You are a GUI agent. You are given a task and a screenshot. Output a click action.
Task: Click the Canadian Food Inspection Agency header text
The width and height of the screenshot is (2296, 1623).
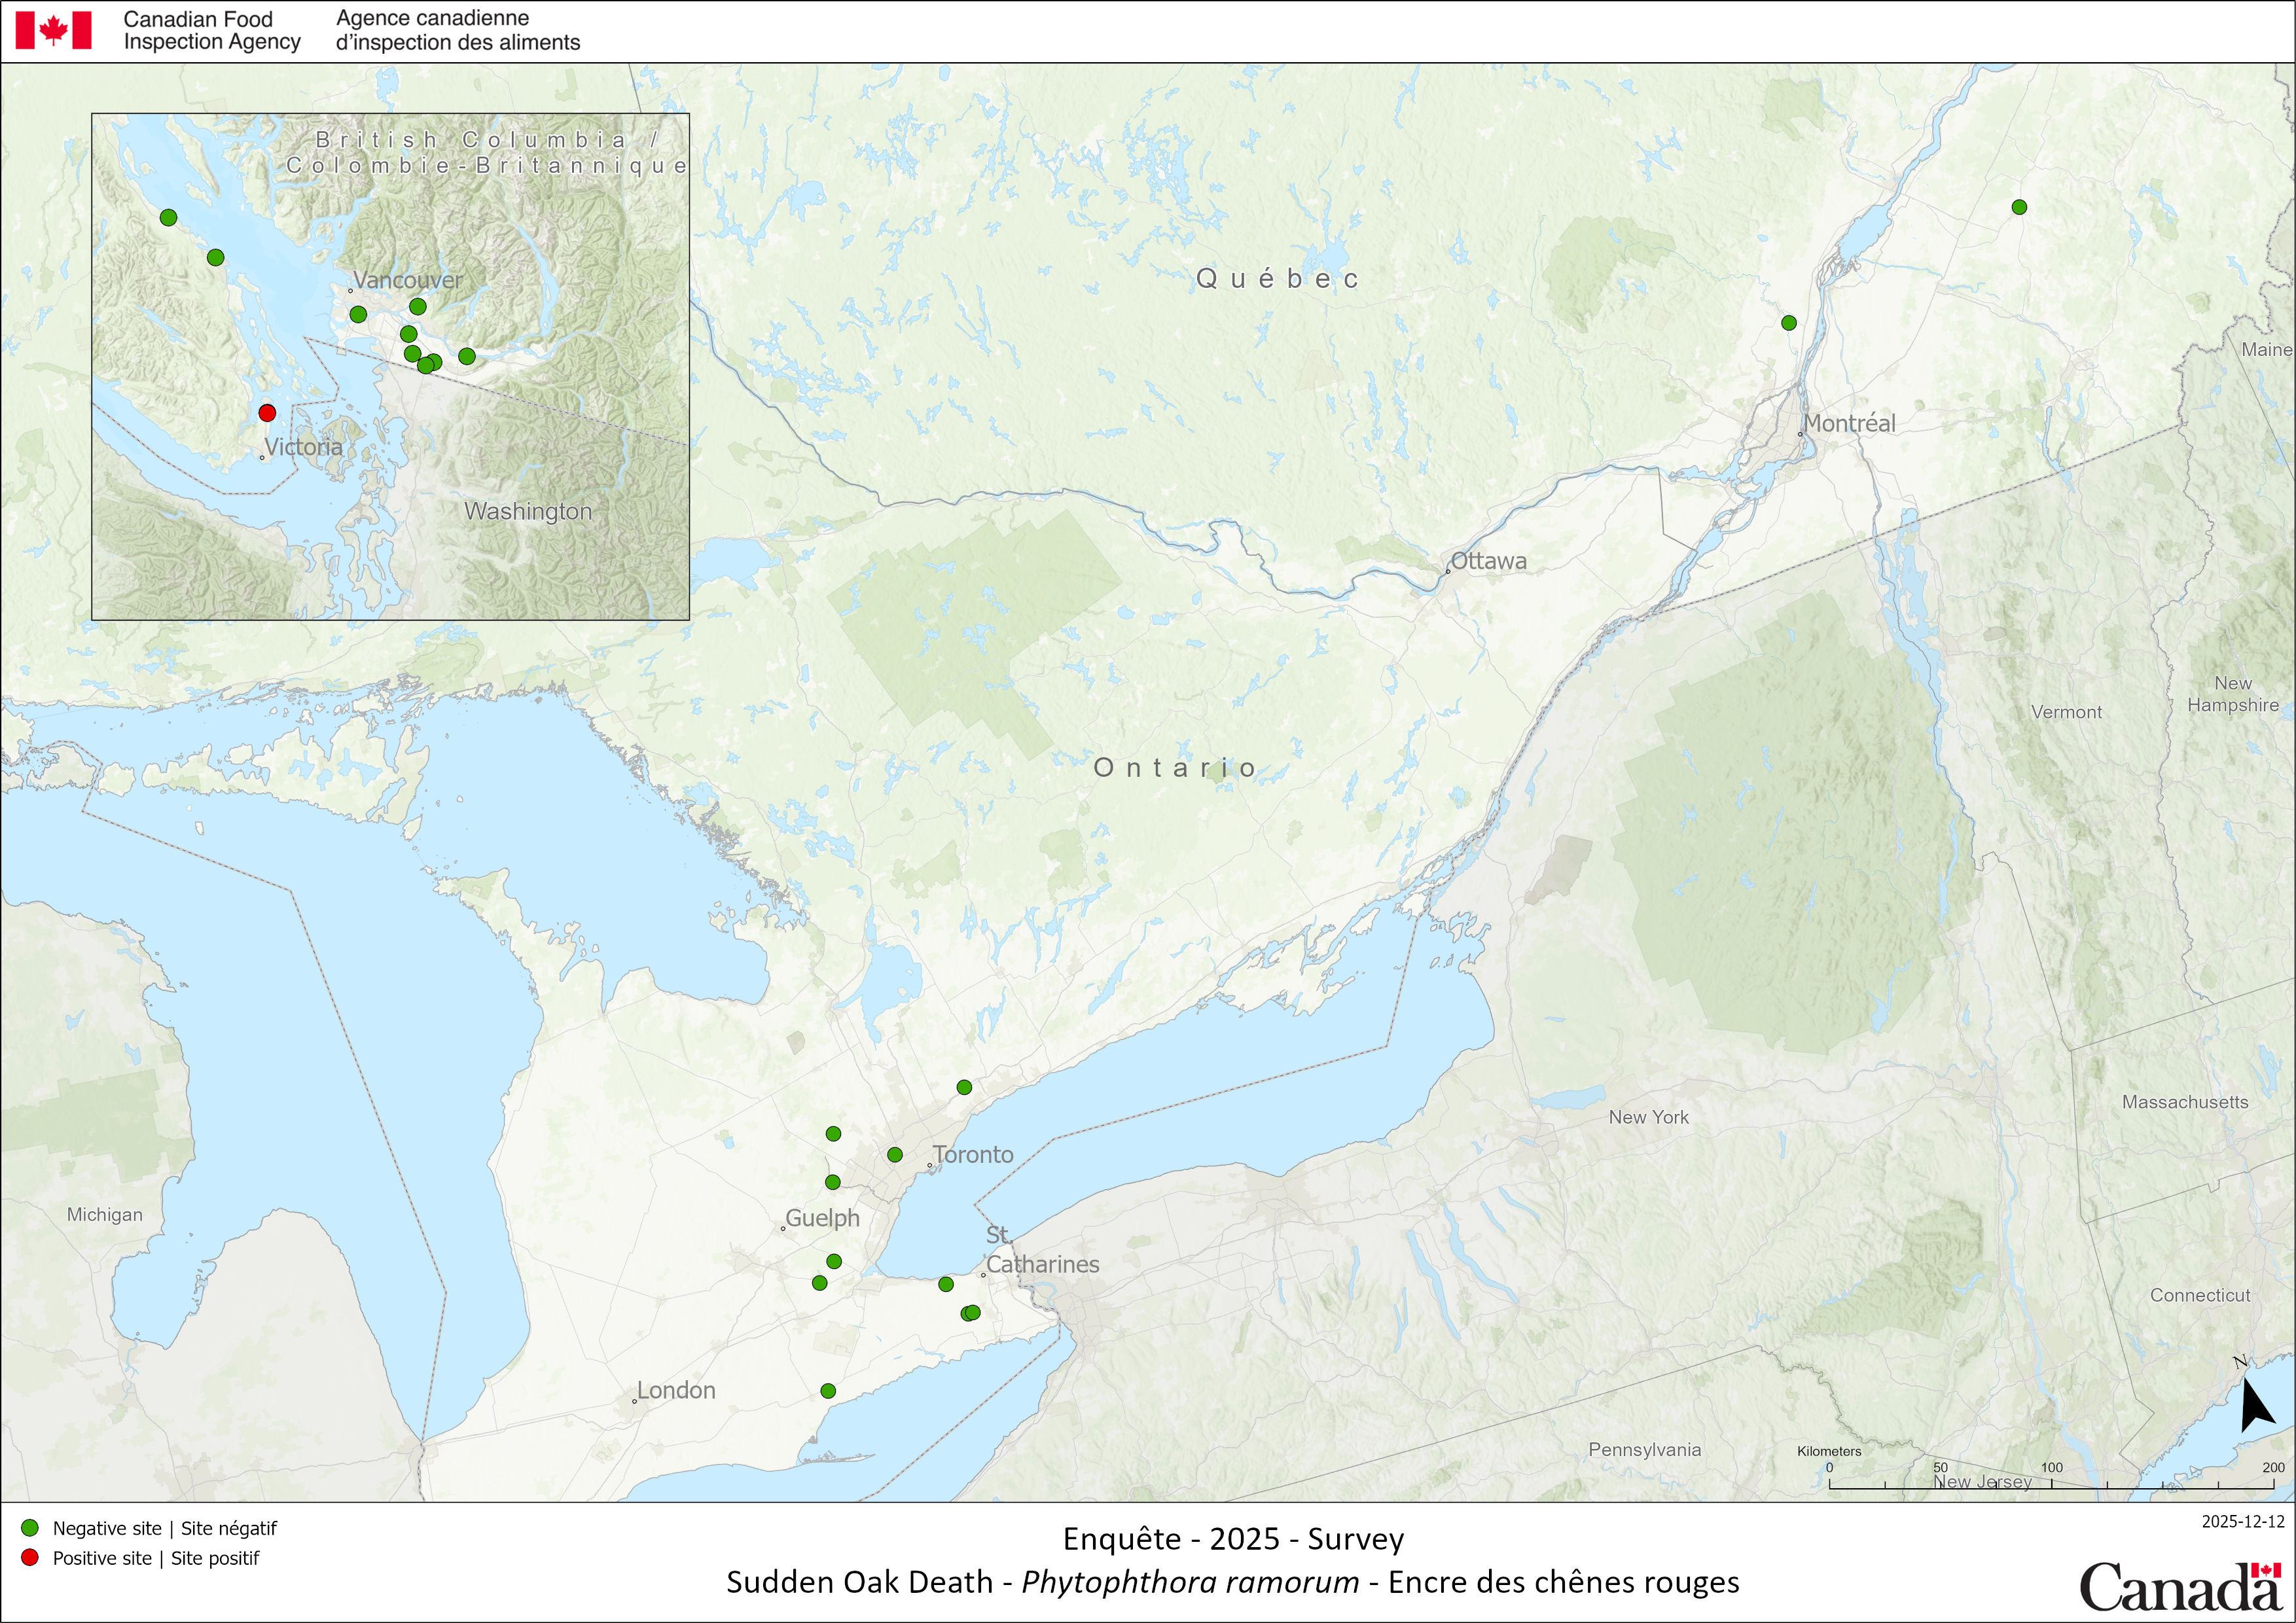pyautogui.click(x=211, y=30)
